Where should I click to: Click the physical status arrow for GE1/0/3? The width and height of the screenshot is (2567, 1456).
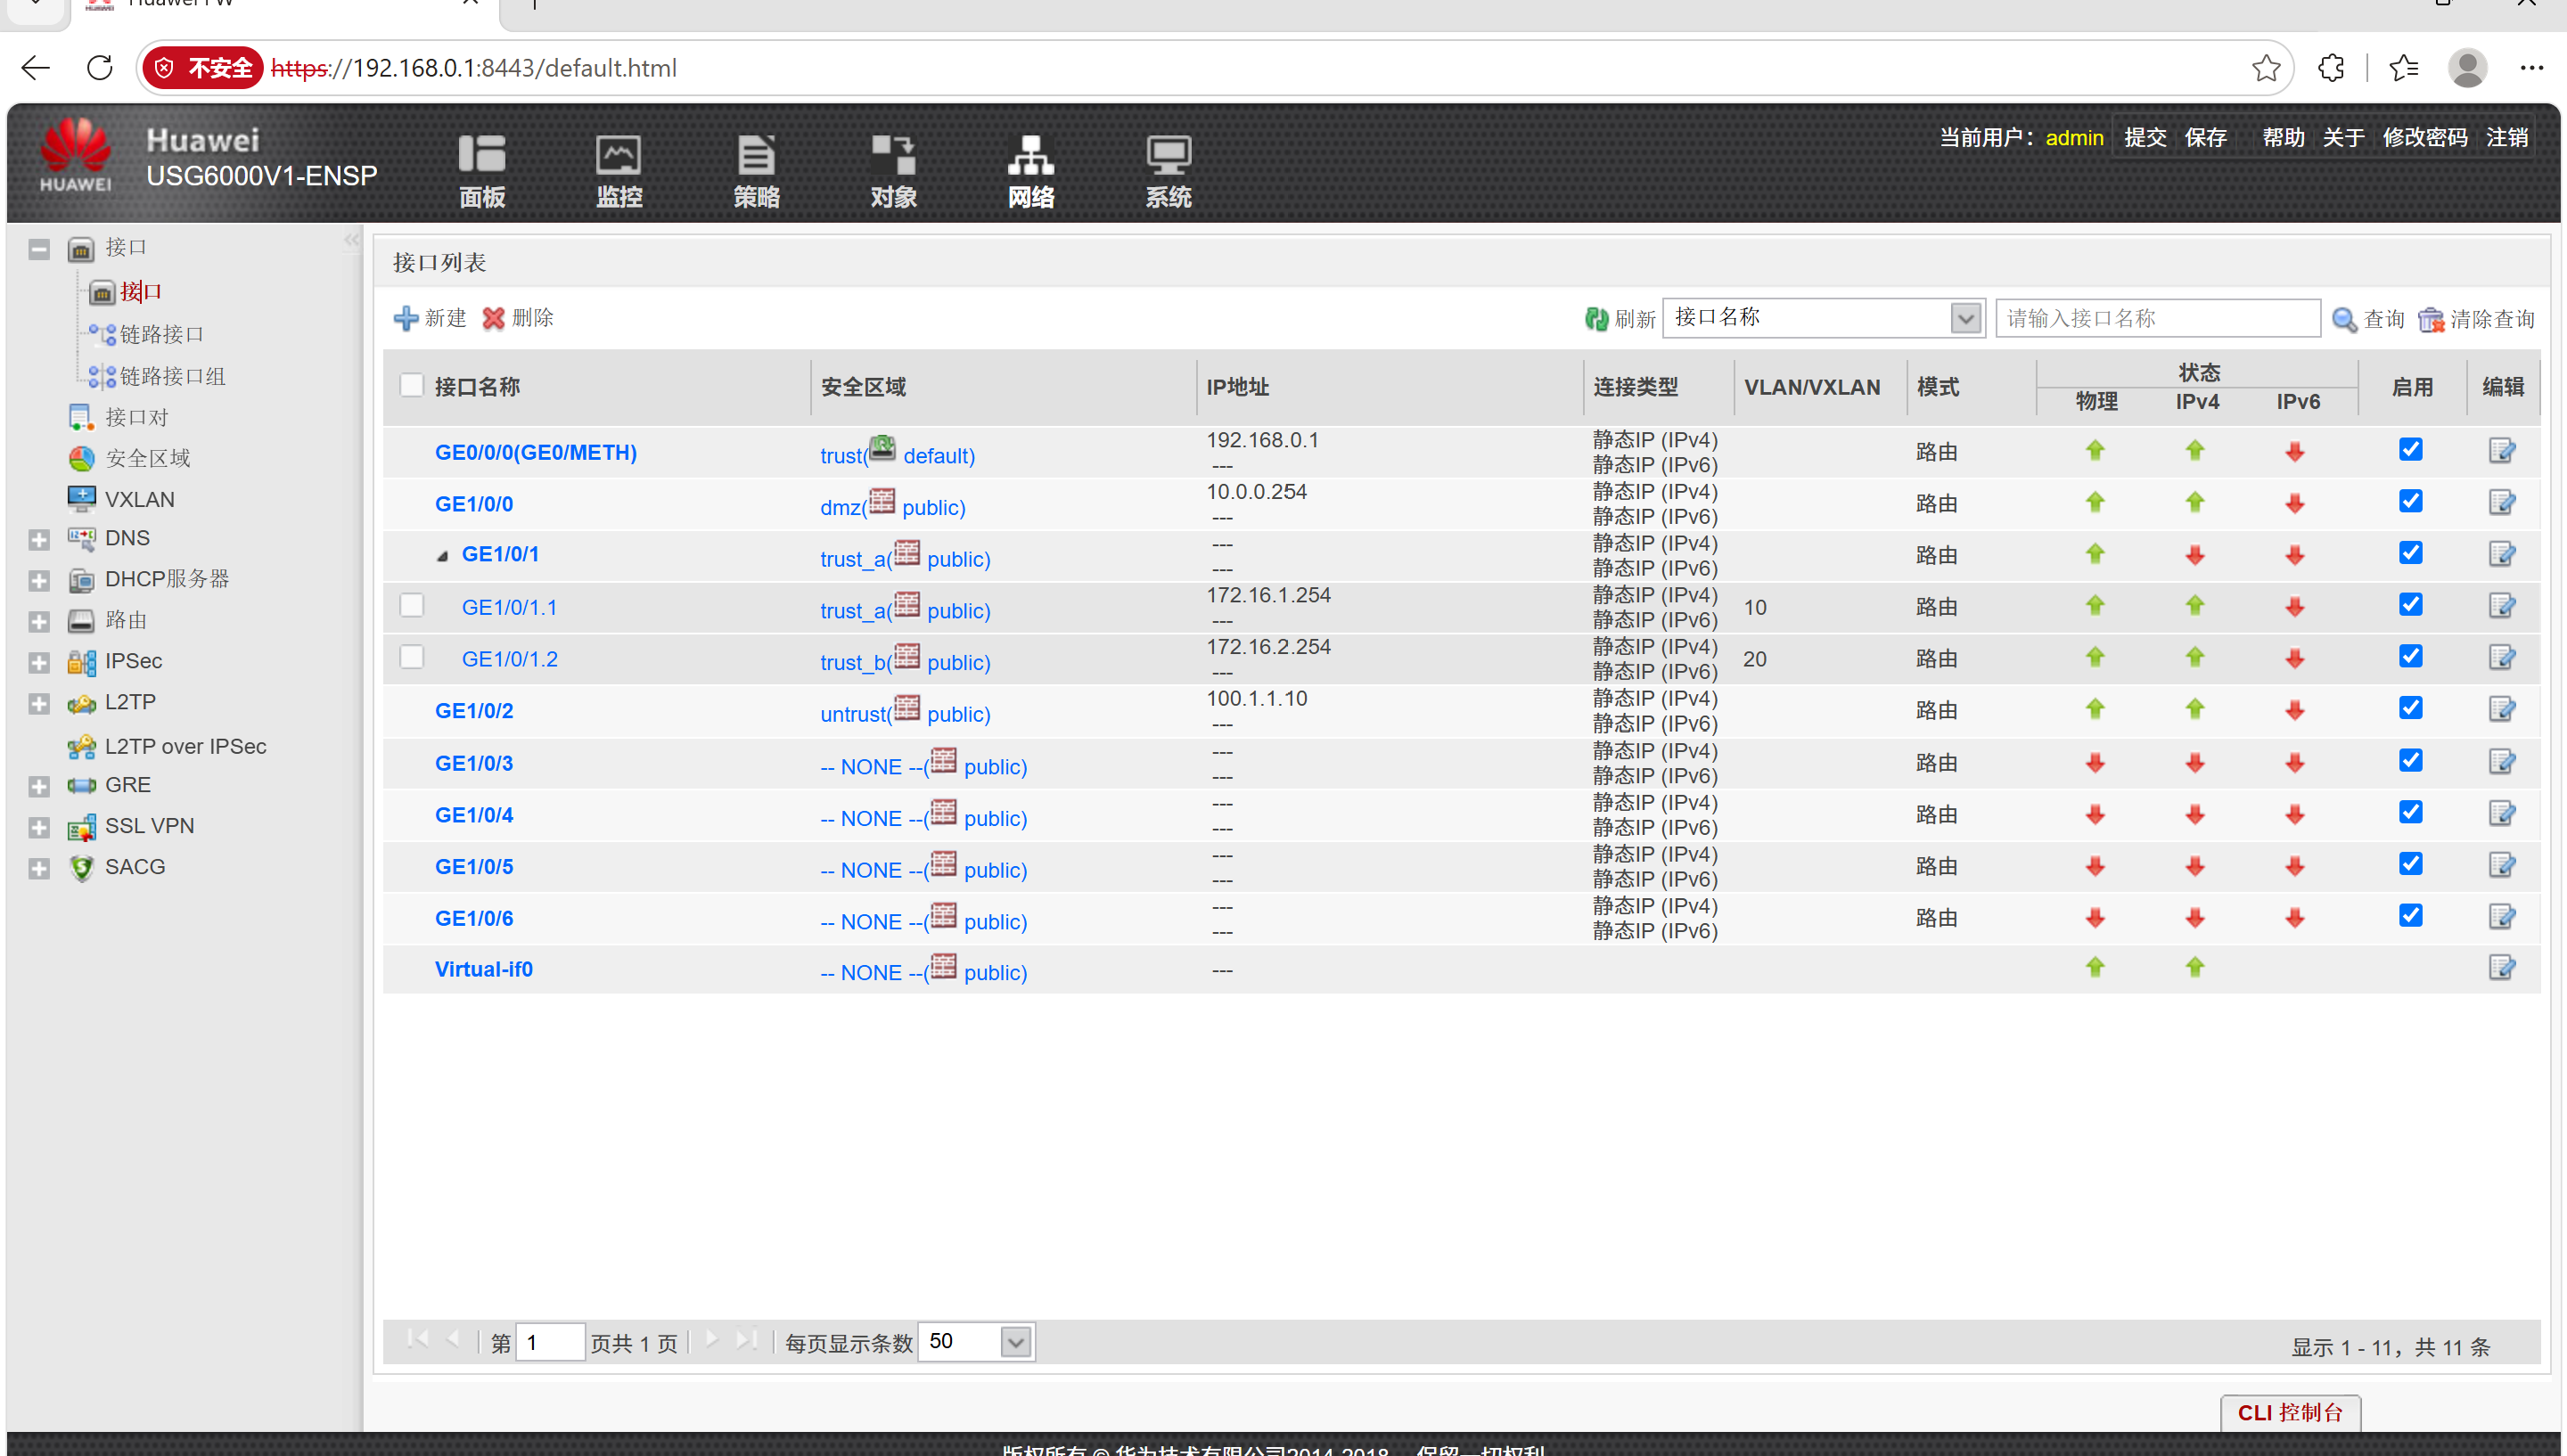(x=2095, y=763)
